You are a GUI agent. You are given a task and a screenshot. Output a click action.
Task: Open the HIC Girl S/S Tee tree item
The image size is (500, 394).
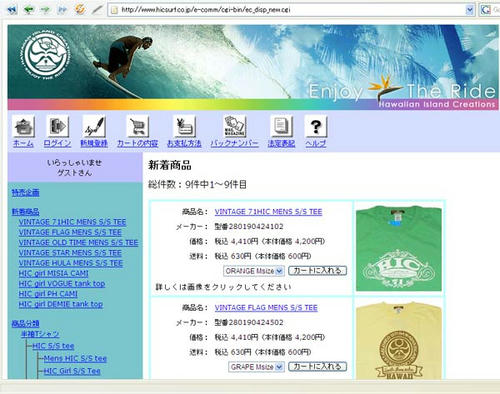pyautogui.click(x=72, y=371)
